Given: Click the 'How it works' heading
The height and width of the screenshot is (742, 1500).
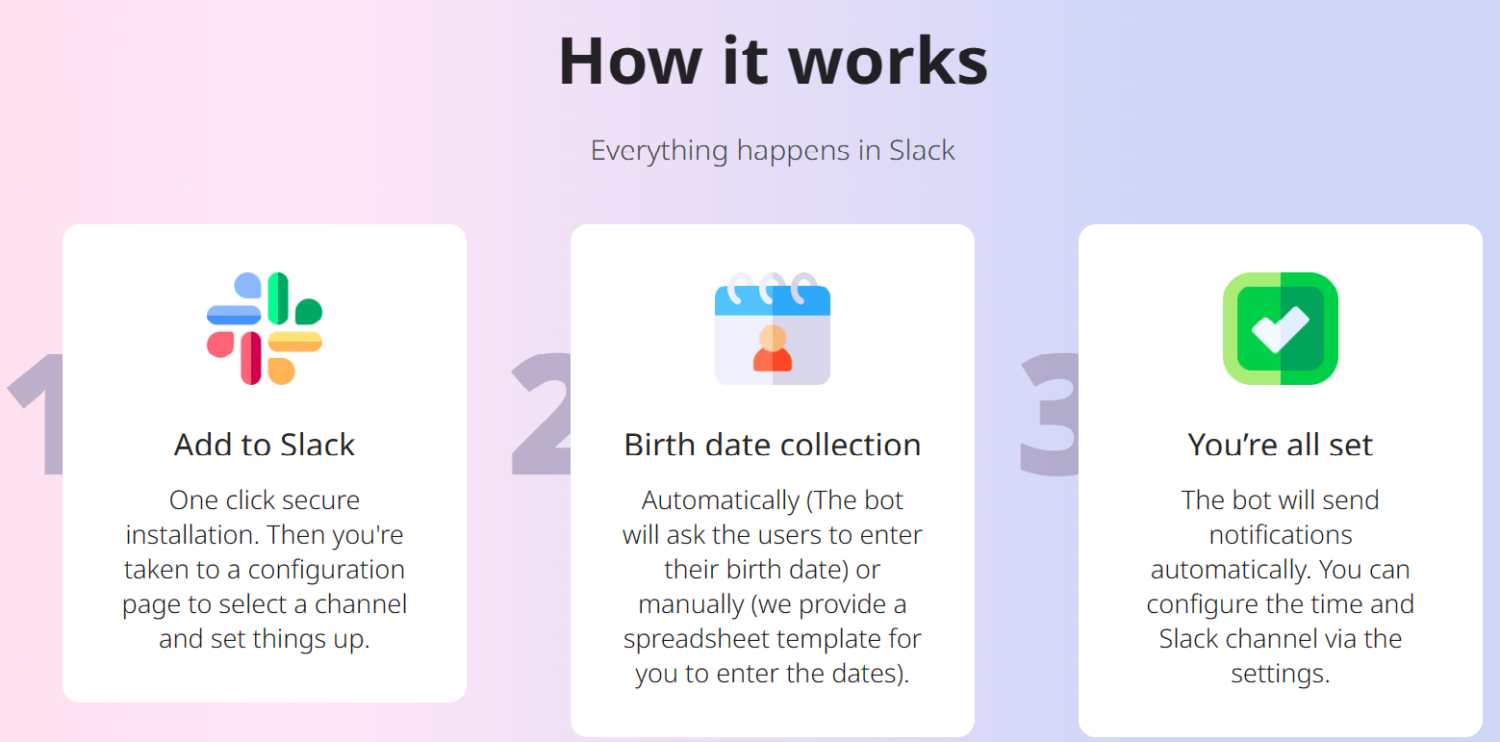Looking at the screenshot, I should click(773, 61).
